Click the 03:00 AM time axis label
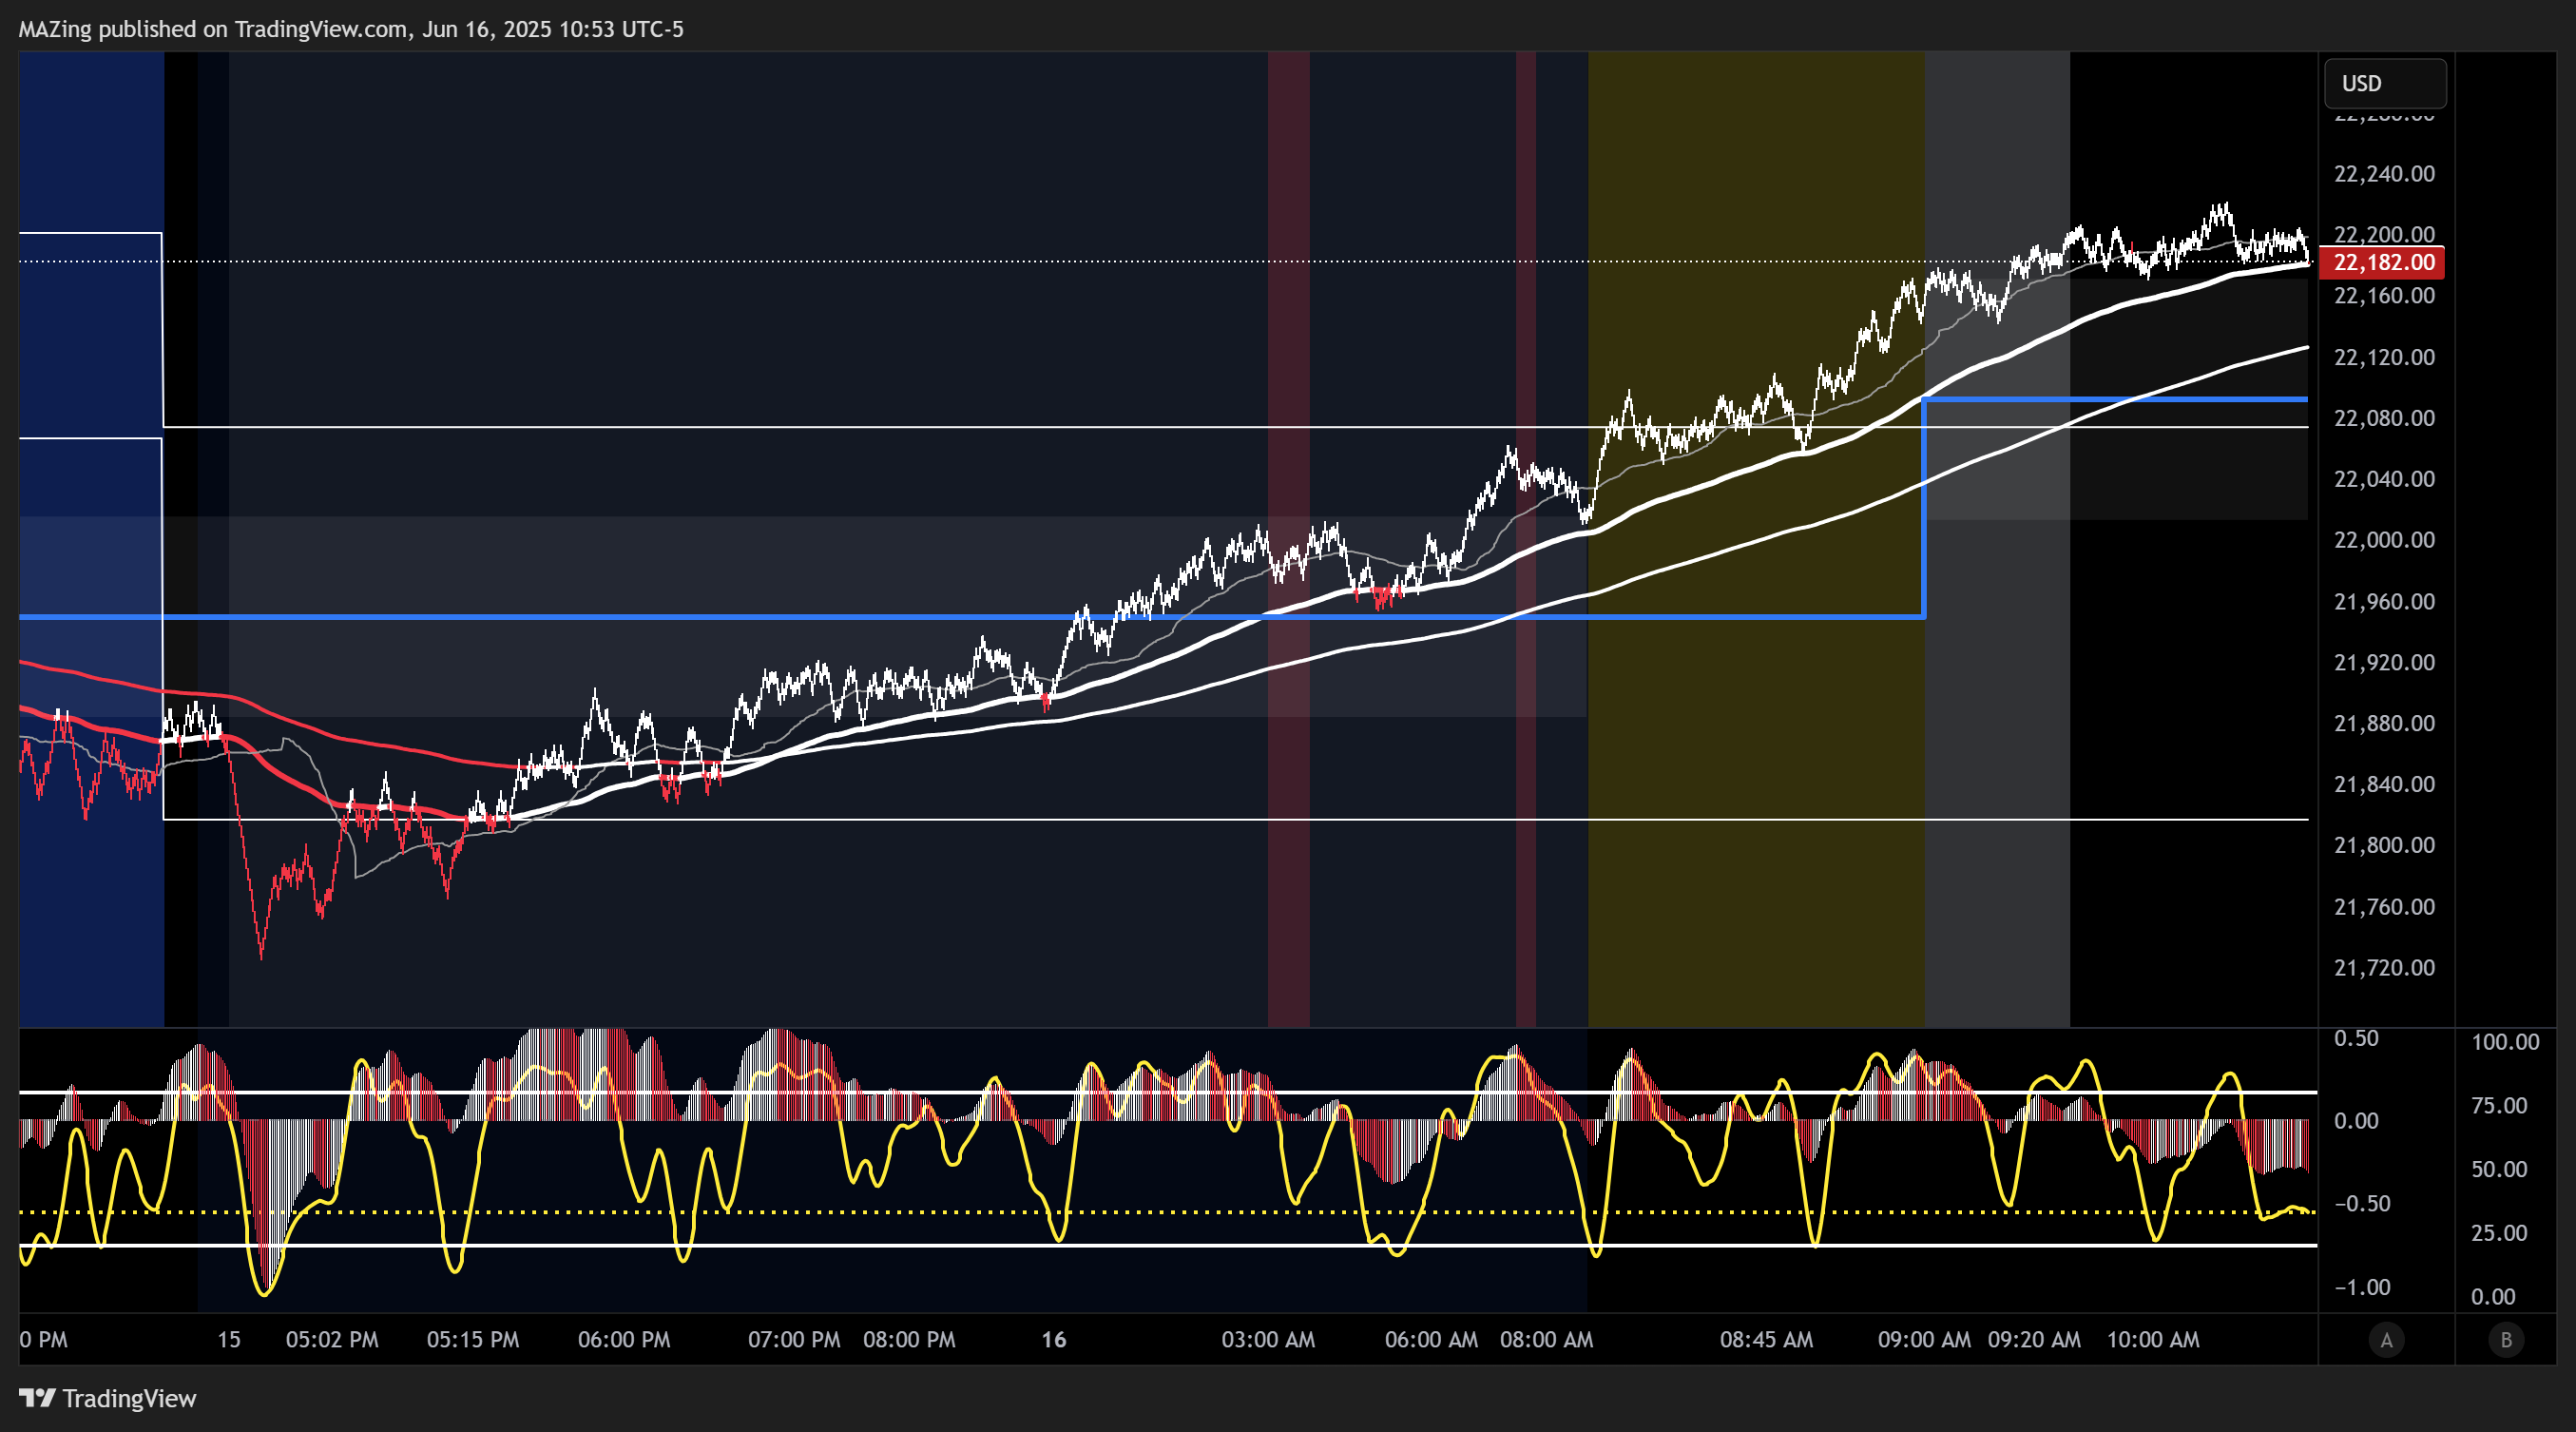The height and width of the screenshot is (1432, 2576). pyautogui.click(x=1268, y=1340)
